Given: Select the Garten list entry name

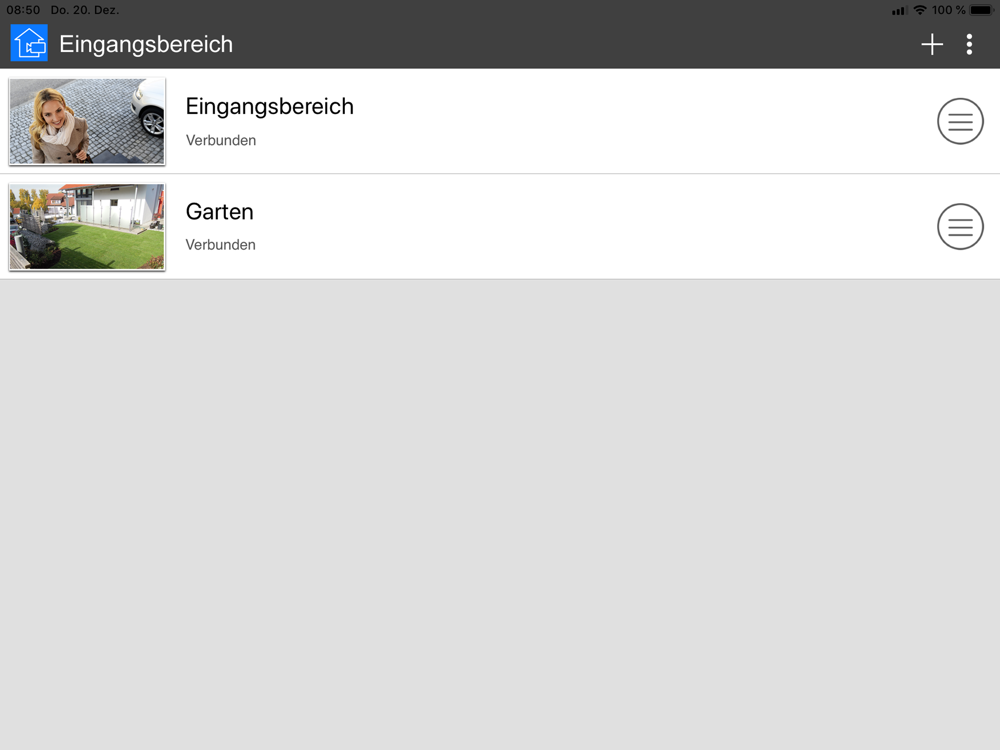Looking at the screenshot, I should point(219,212).
